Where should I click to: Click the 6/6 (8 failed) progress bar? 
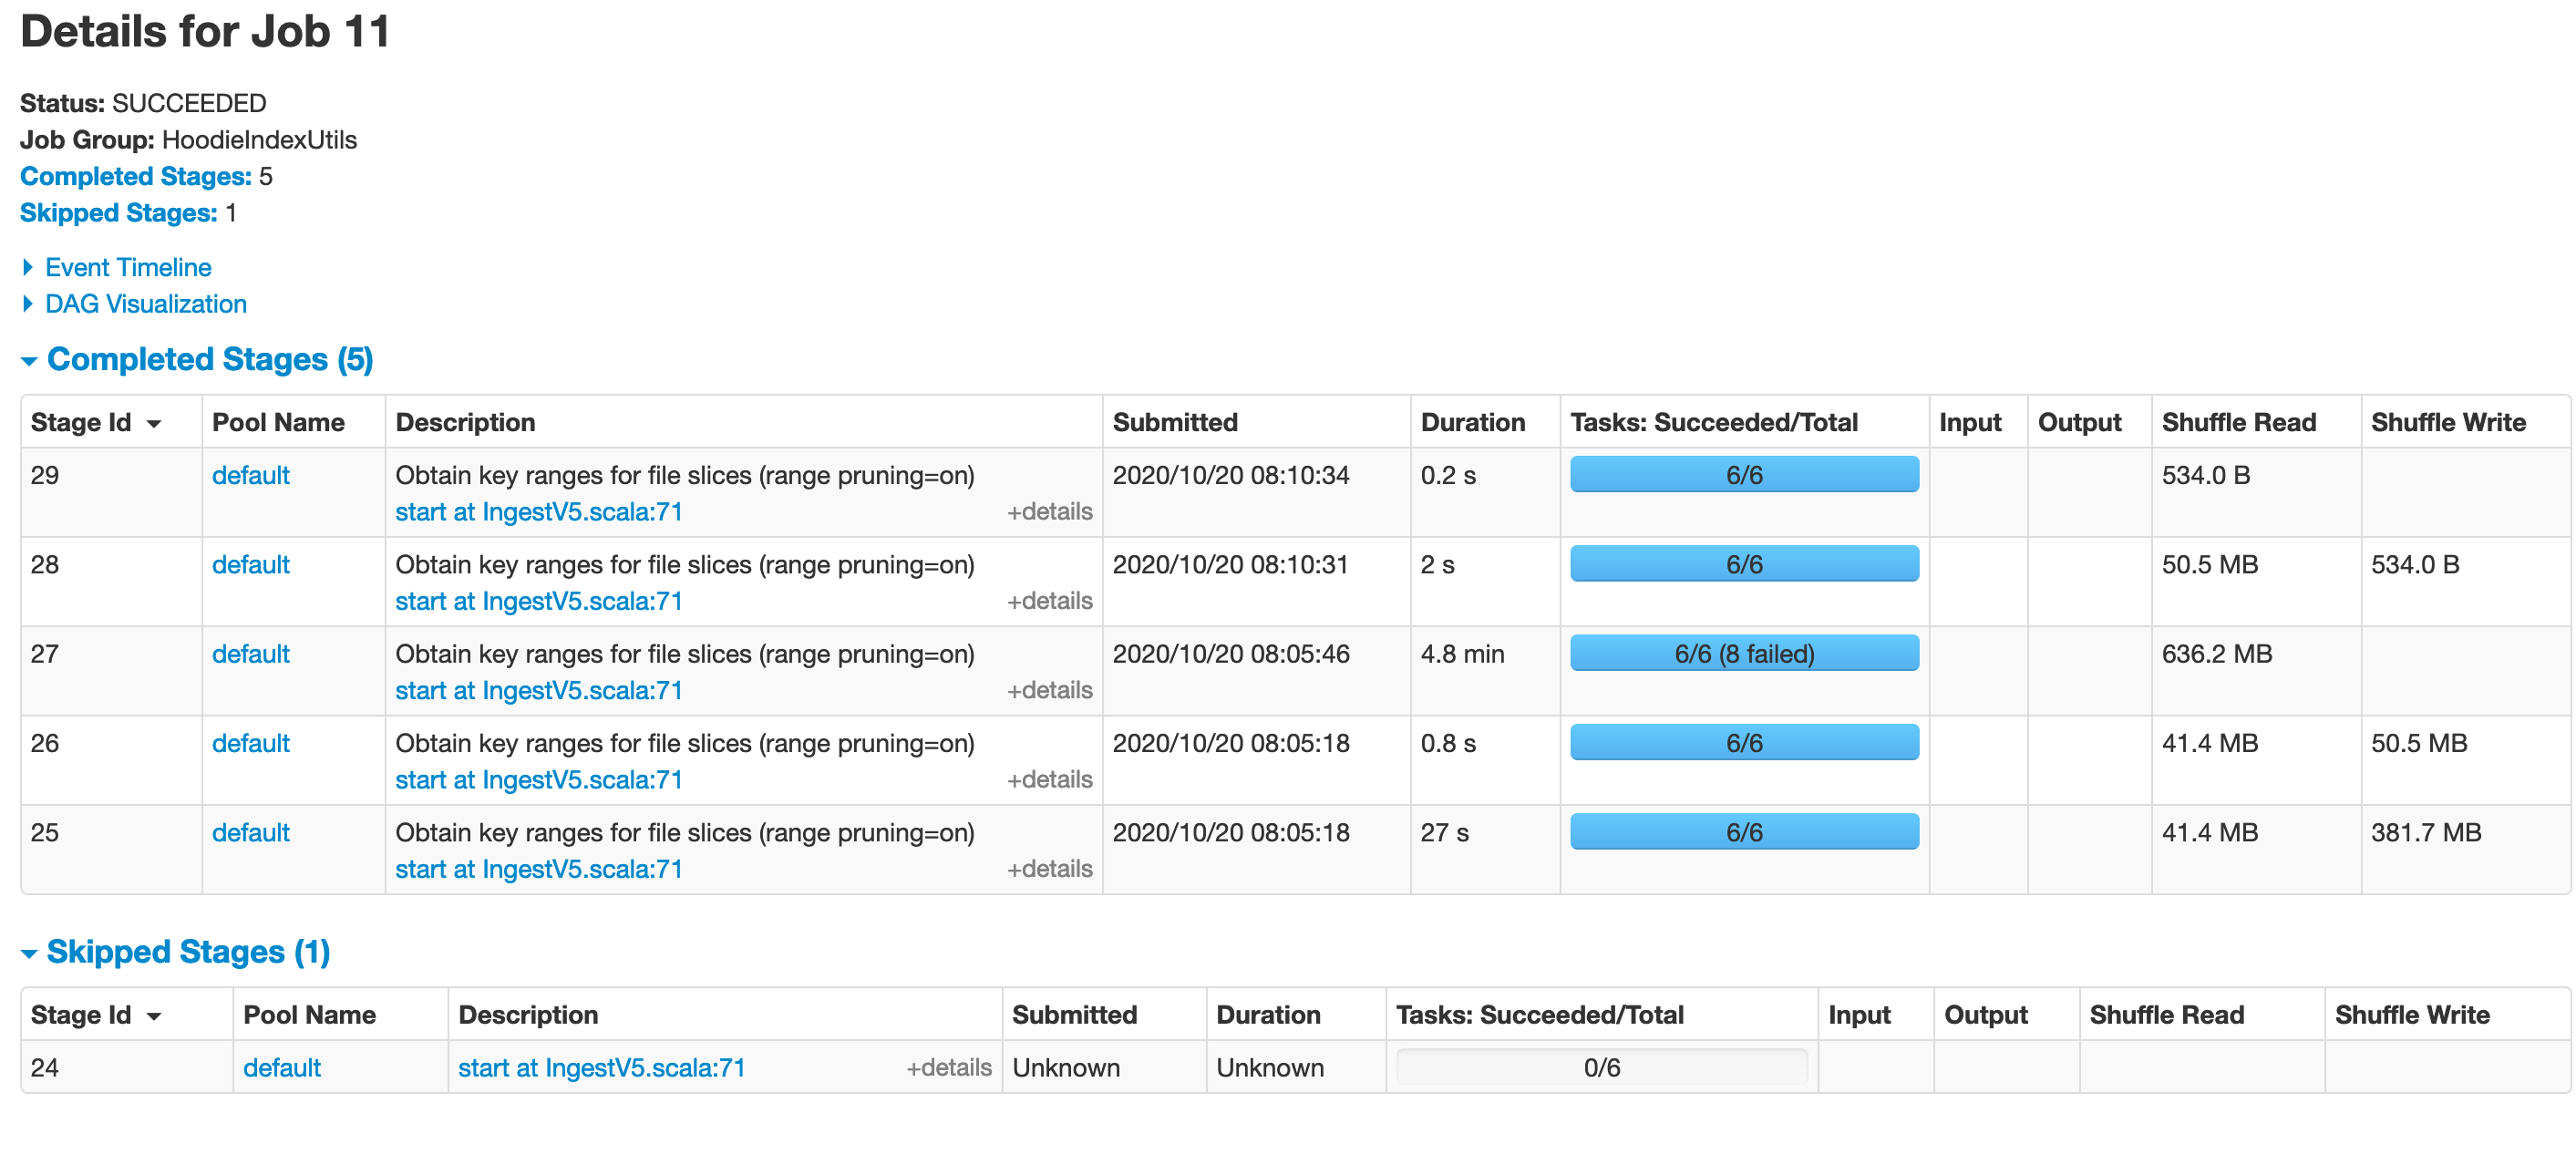click(x=1744, y=653)
